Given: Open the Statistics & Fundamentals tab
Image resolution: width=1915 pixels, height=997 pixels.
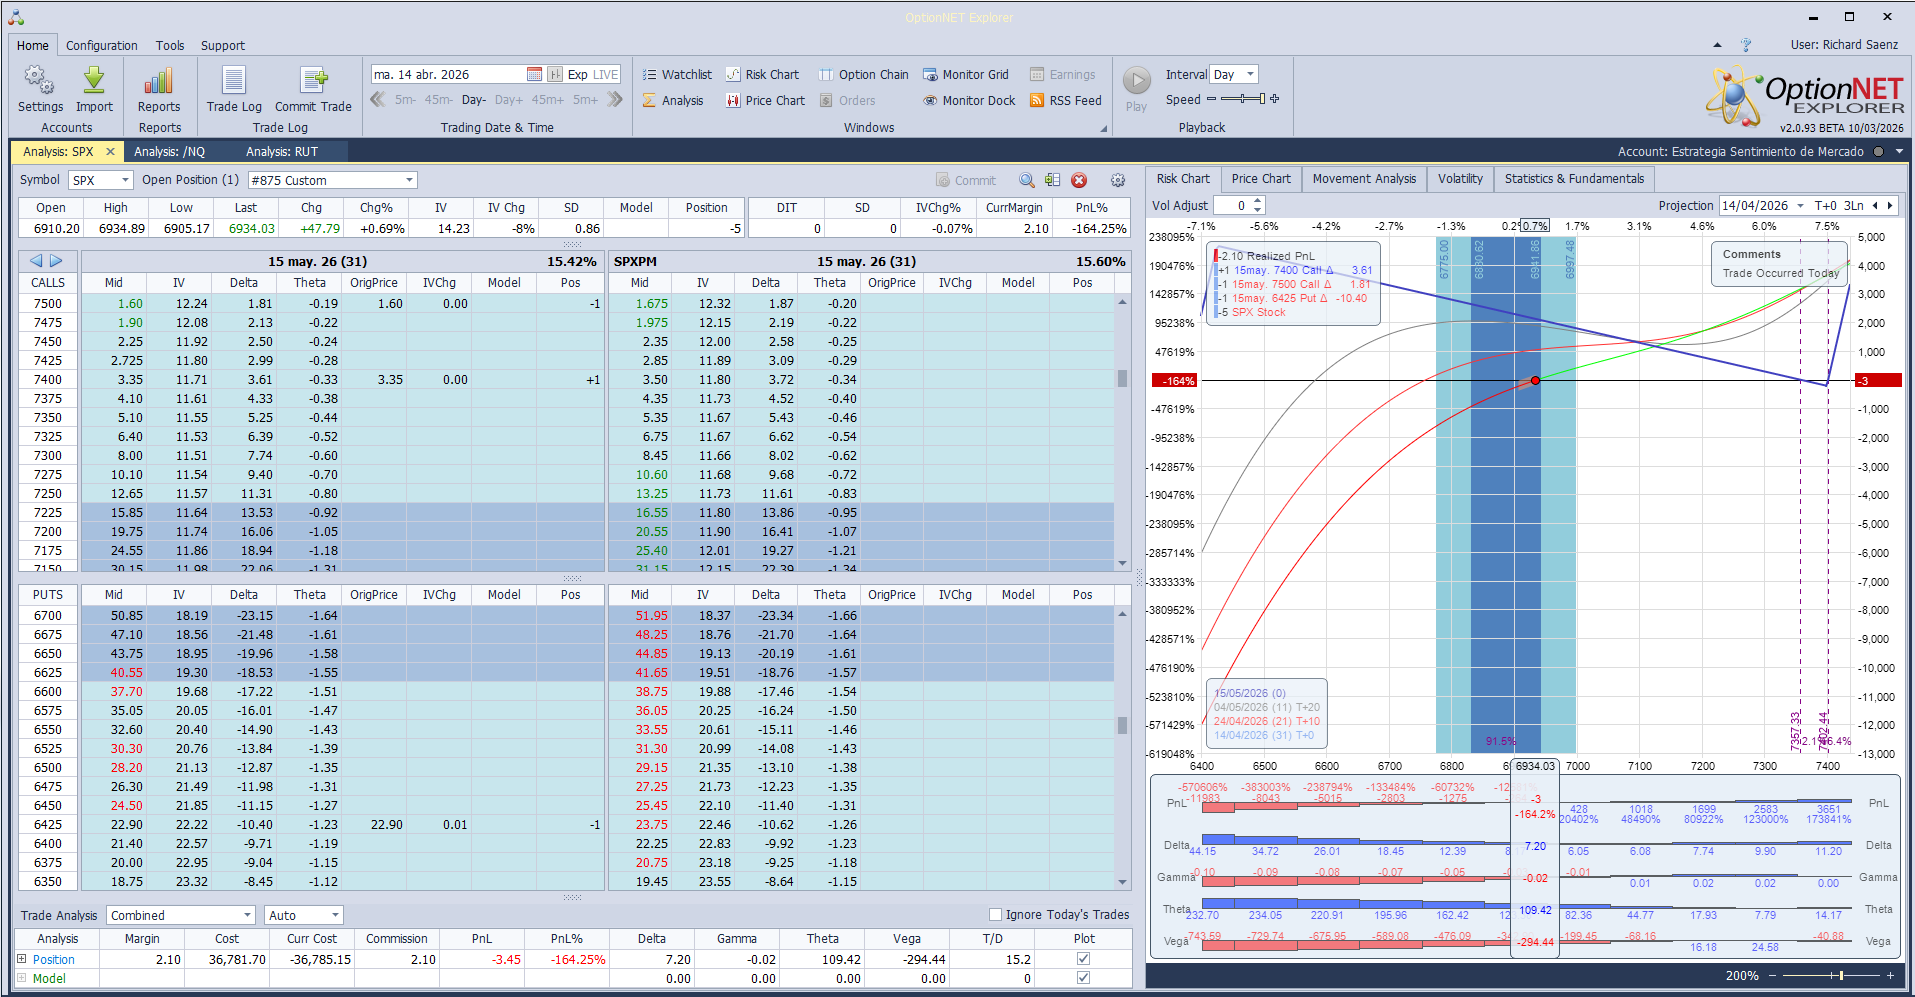Looking at the screenshot, I should [x=1574, y=179].
